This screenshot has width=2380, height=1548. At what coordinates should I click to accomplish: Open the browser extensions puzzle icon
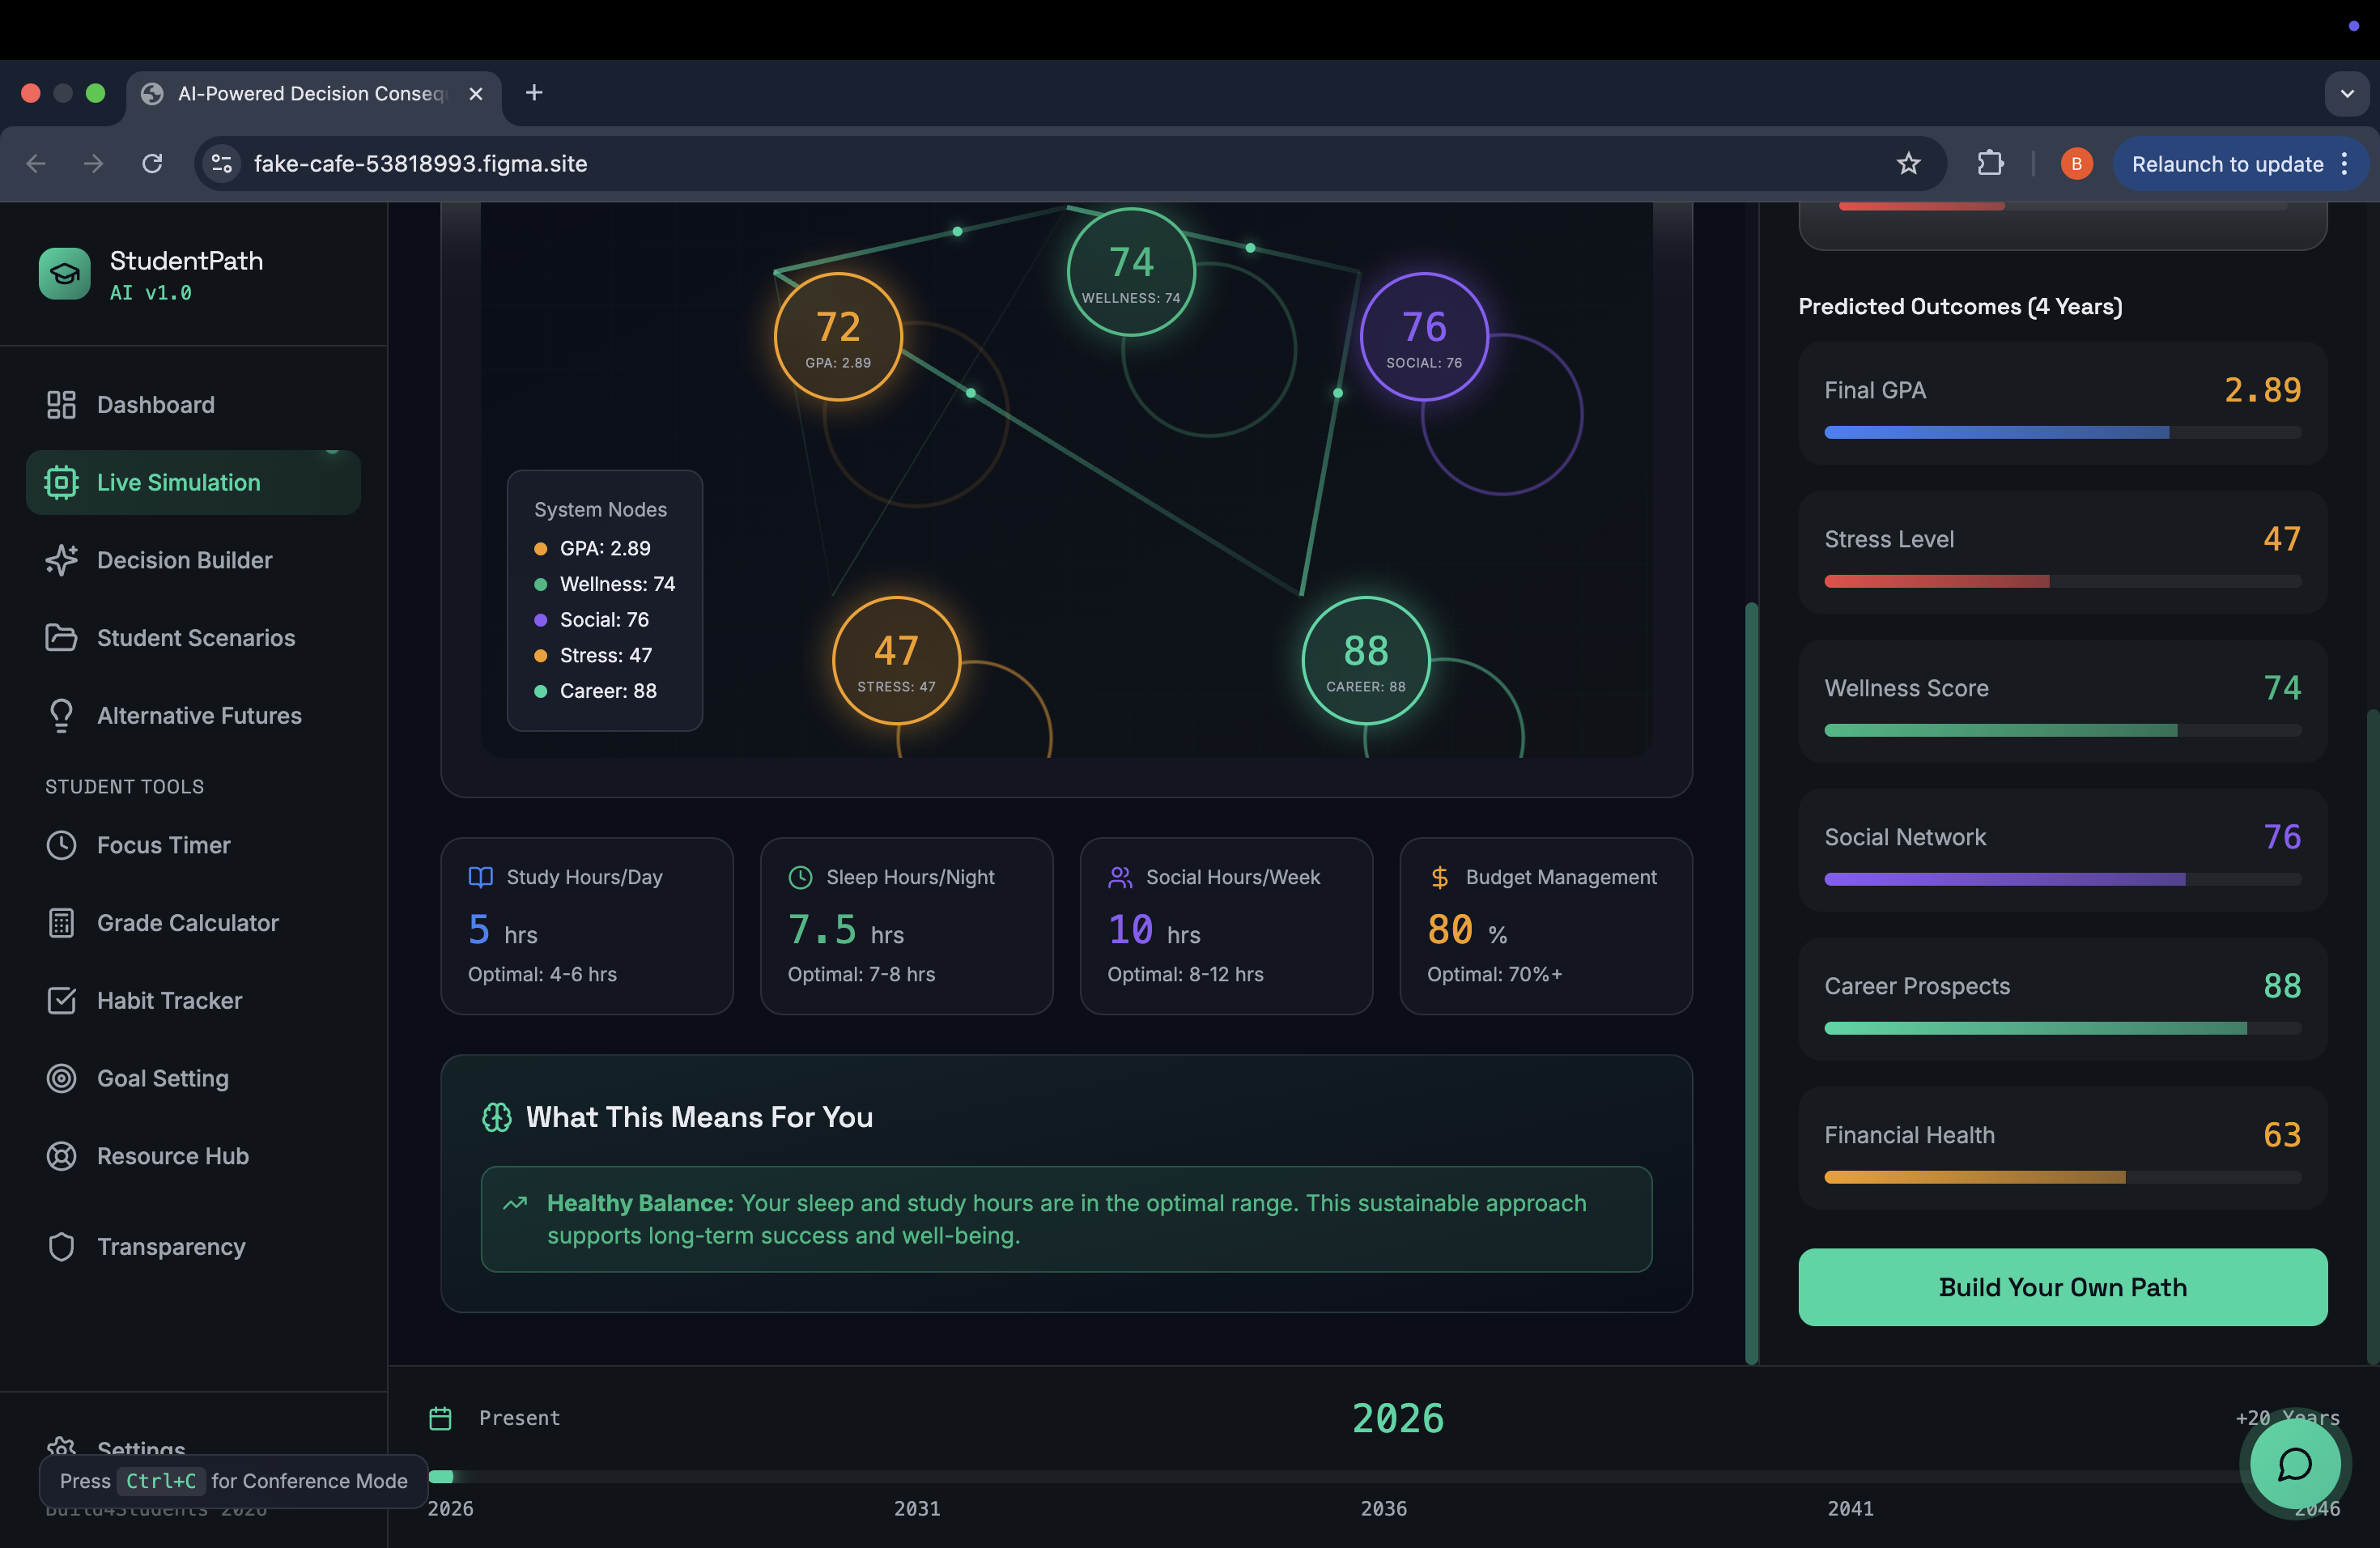point(1990,164)
